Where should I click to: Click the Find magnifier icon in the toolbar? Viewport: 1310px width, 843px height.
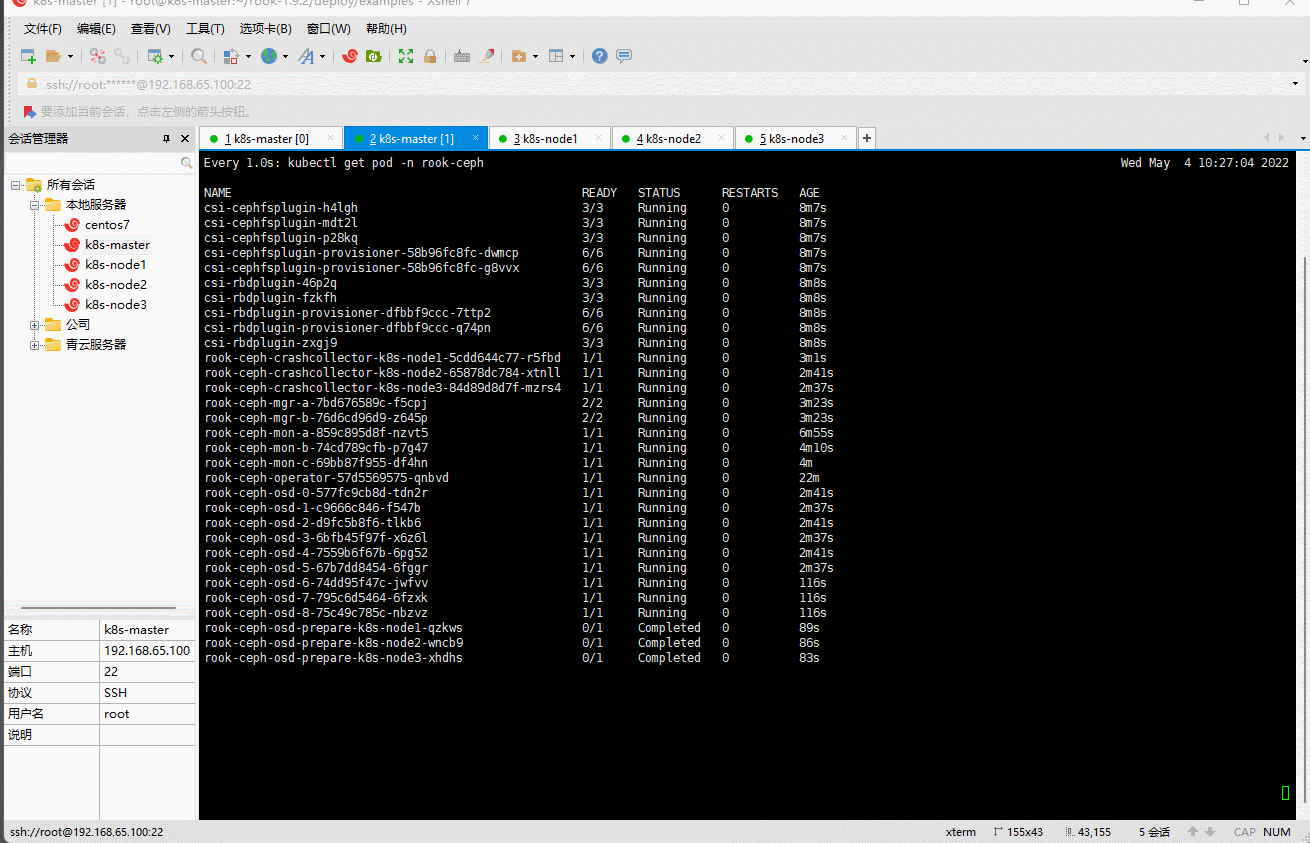pos(199,56)
